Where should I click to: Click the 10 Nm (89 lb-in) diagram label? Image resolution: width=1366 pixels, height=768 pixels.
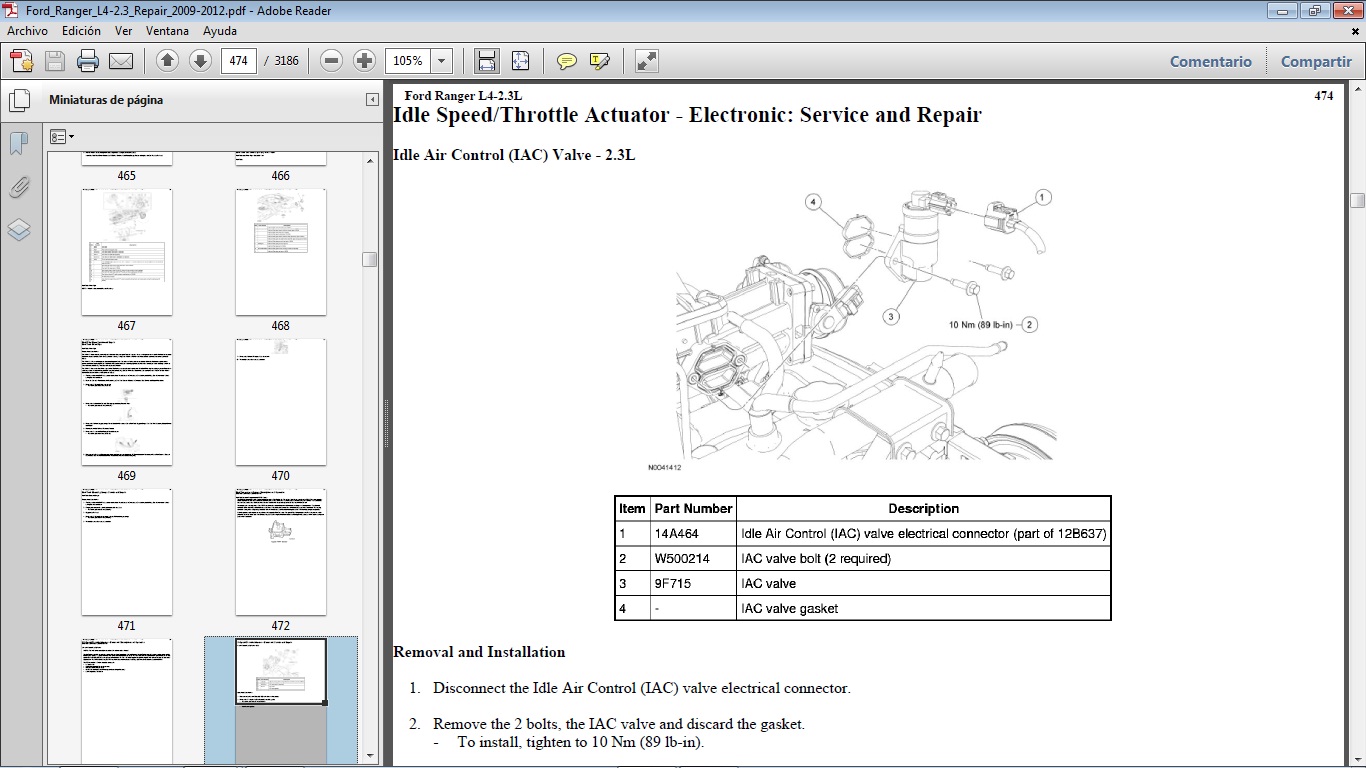[x=981, y=324]
